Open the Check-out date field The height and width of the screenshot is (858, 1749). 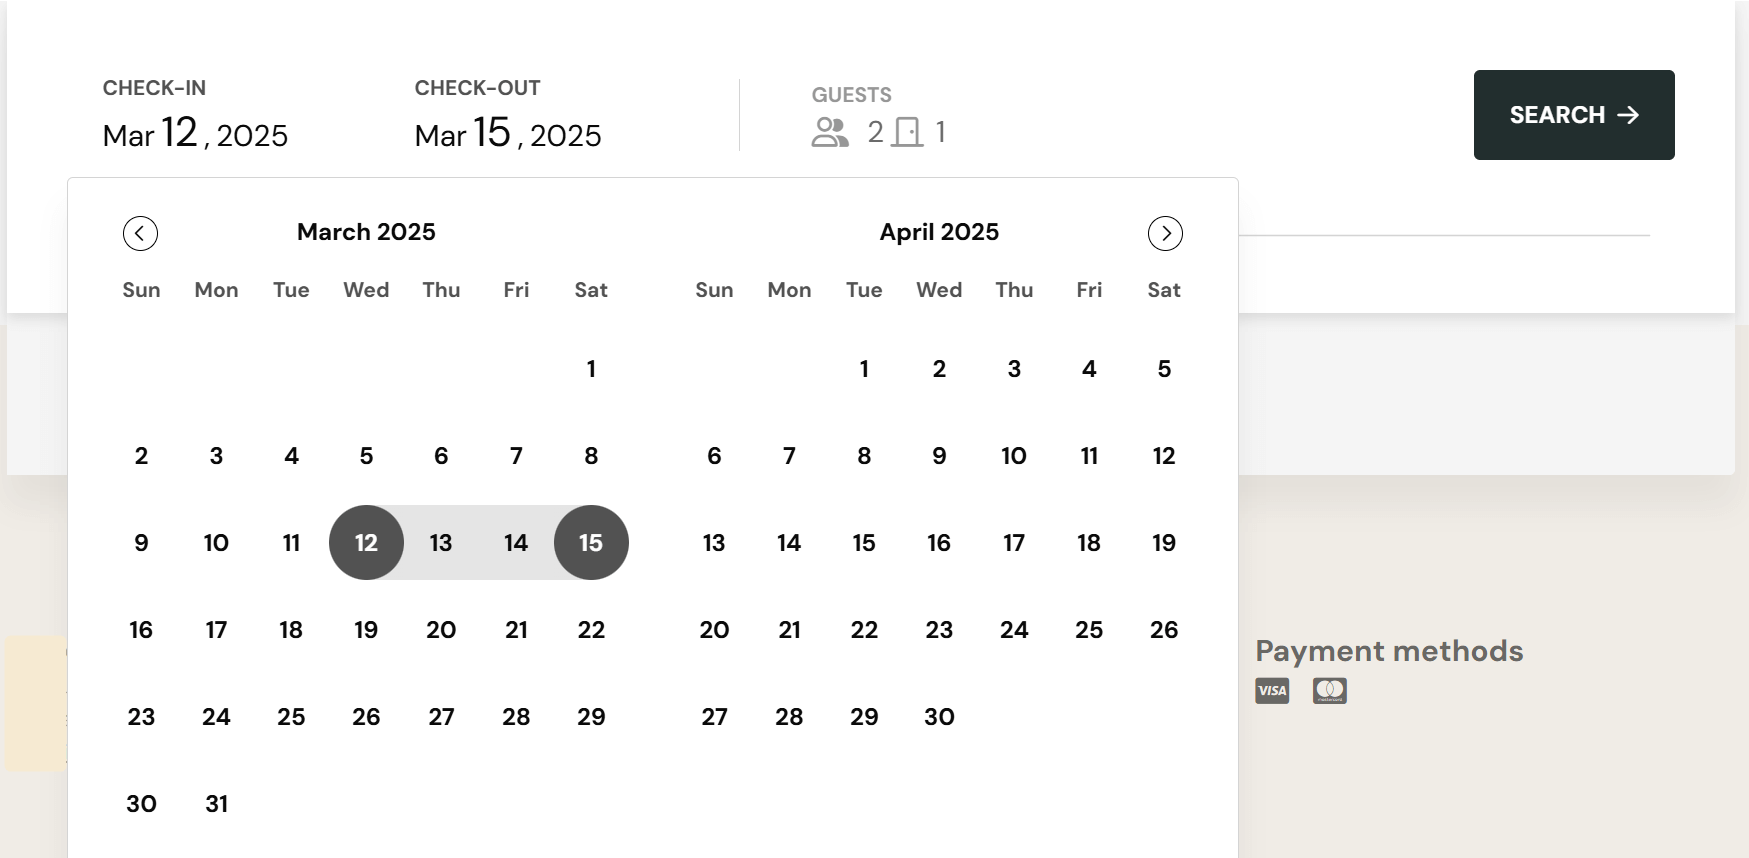click(x=508, y=117)
